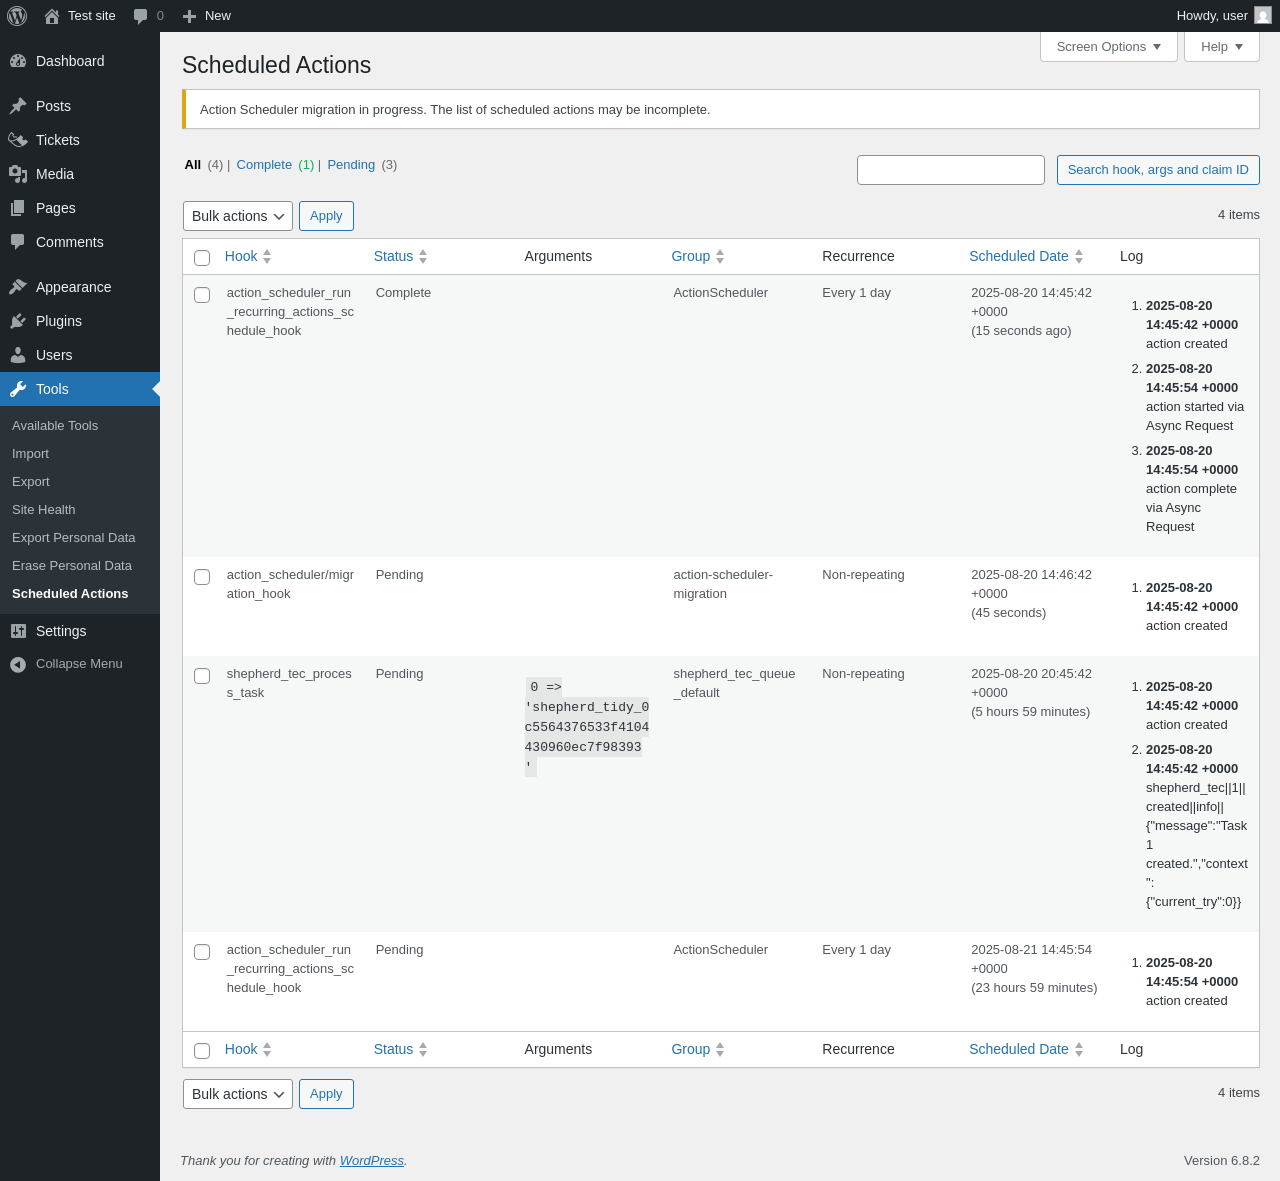Open the comments bubble icon in admin bar
This screenshot has height=1181, width=1280.
(x=141, y=16)
